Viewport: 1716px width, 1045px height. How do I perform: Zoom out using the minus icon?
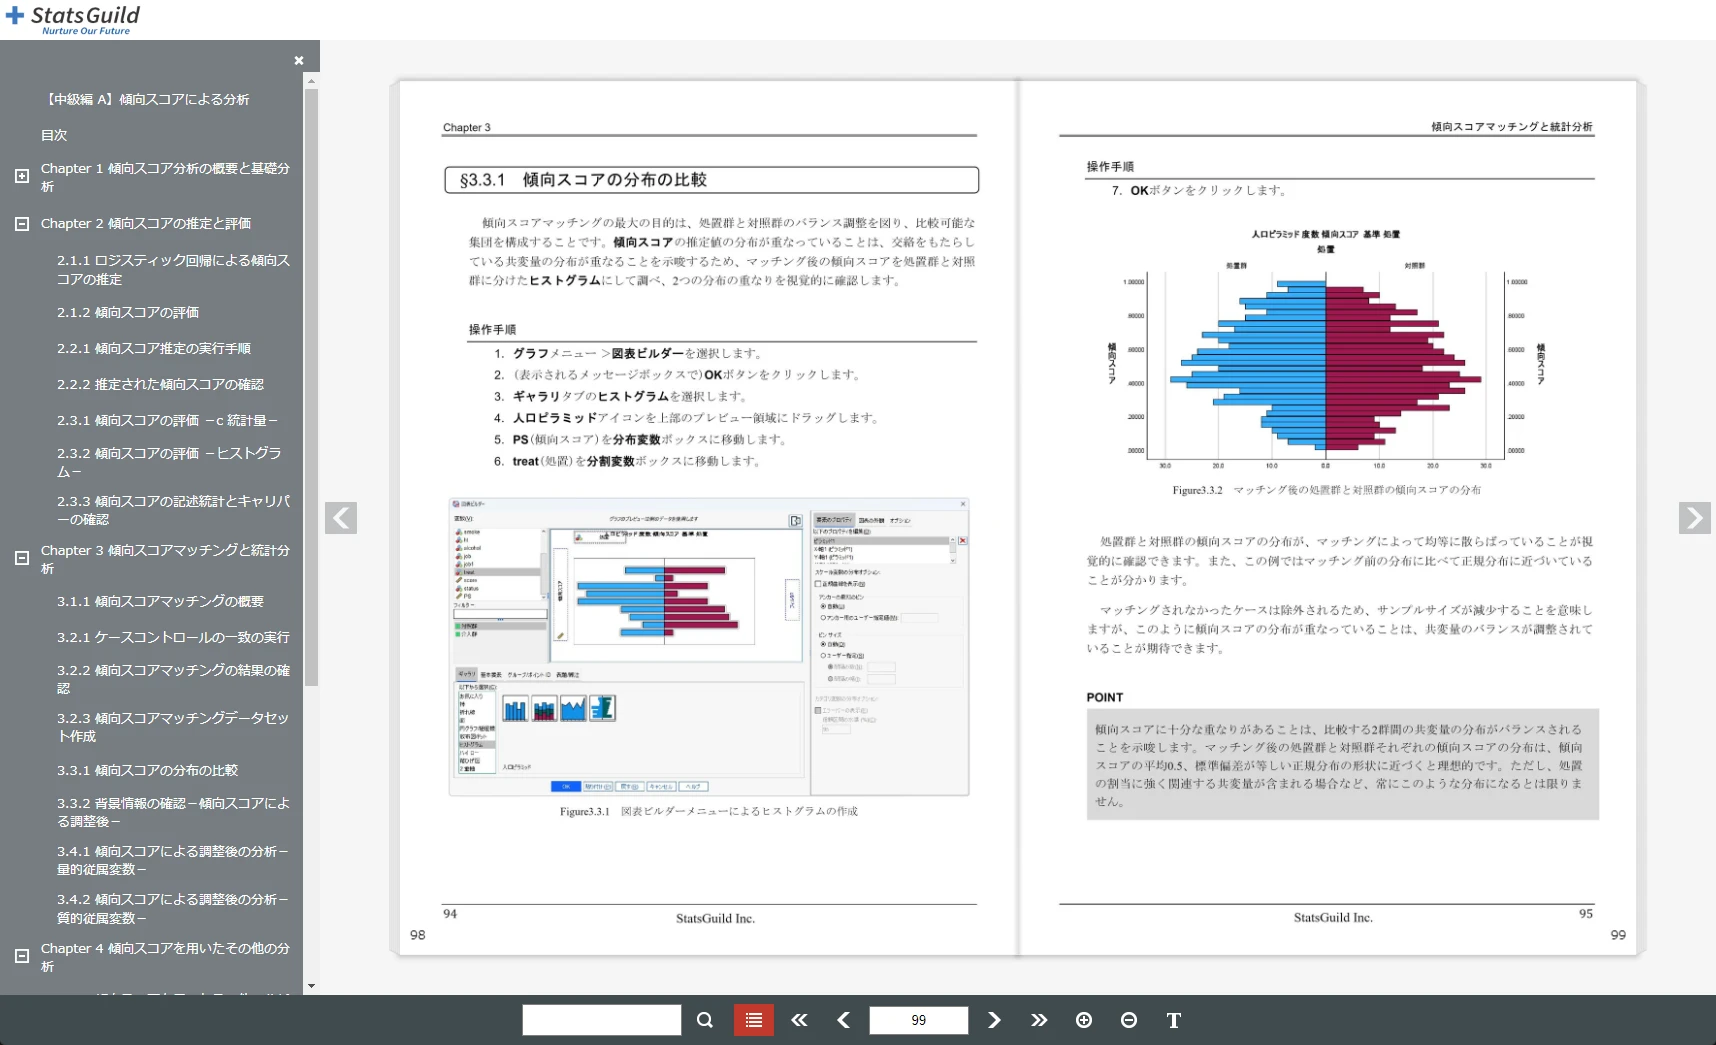click(x=1129, y=1020)
